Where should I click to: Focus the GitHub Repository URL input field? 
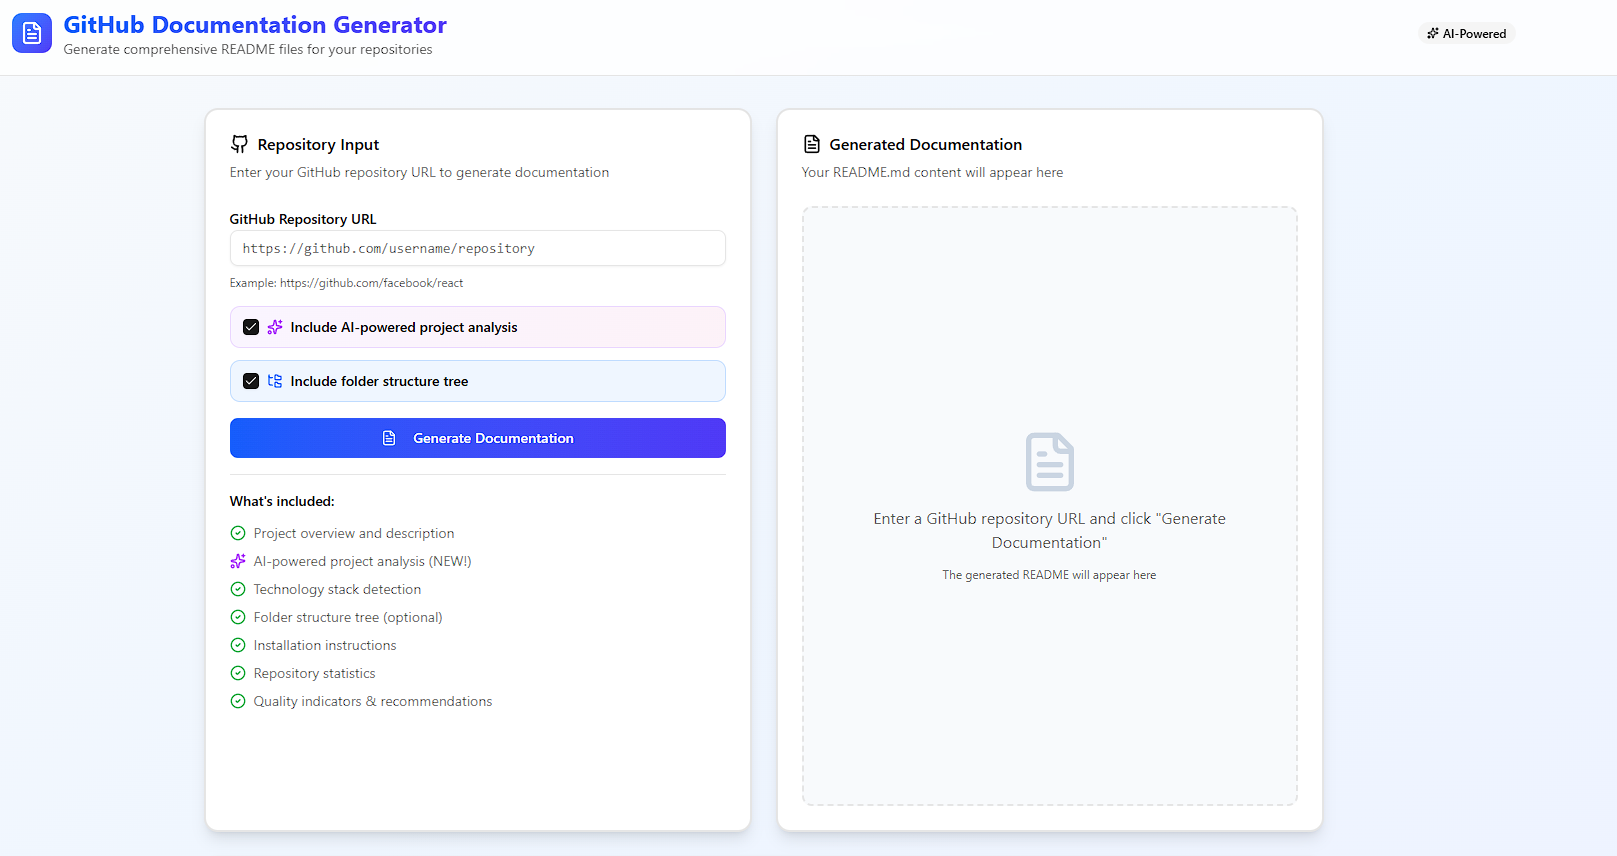pos(478,248)
